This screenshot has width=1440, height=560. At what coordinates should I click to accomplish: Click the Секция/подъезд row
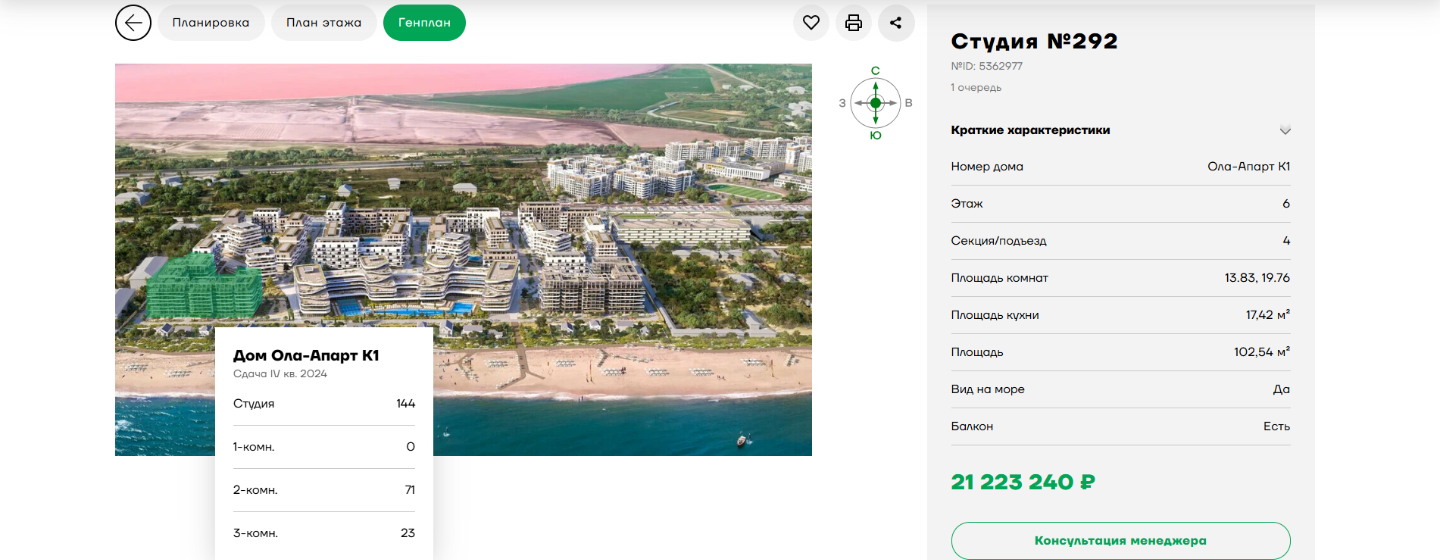[1120, 241]
